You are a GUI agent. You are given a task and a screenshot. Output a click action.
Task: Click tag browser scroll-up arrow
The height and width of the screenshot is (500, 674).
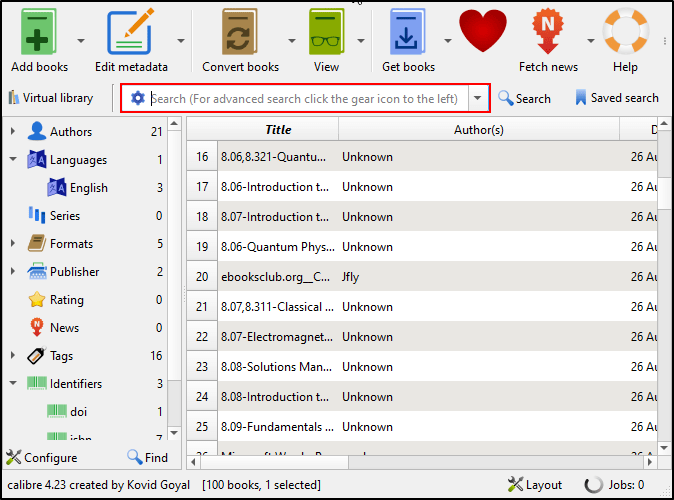click(x=174, y=124)
